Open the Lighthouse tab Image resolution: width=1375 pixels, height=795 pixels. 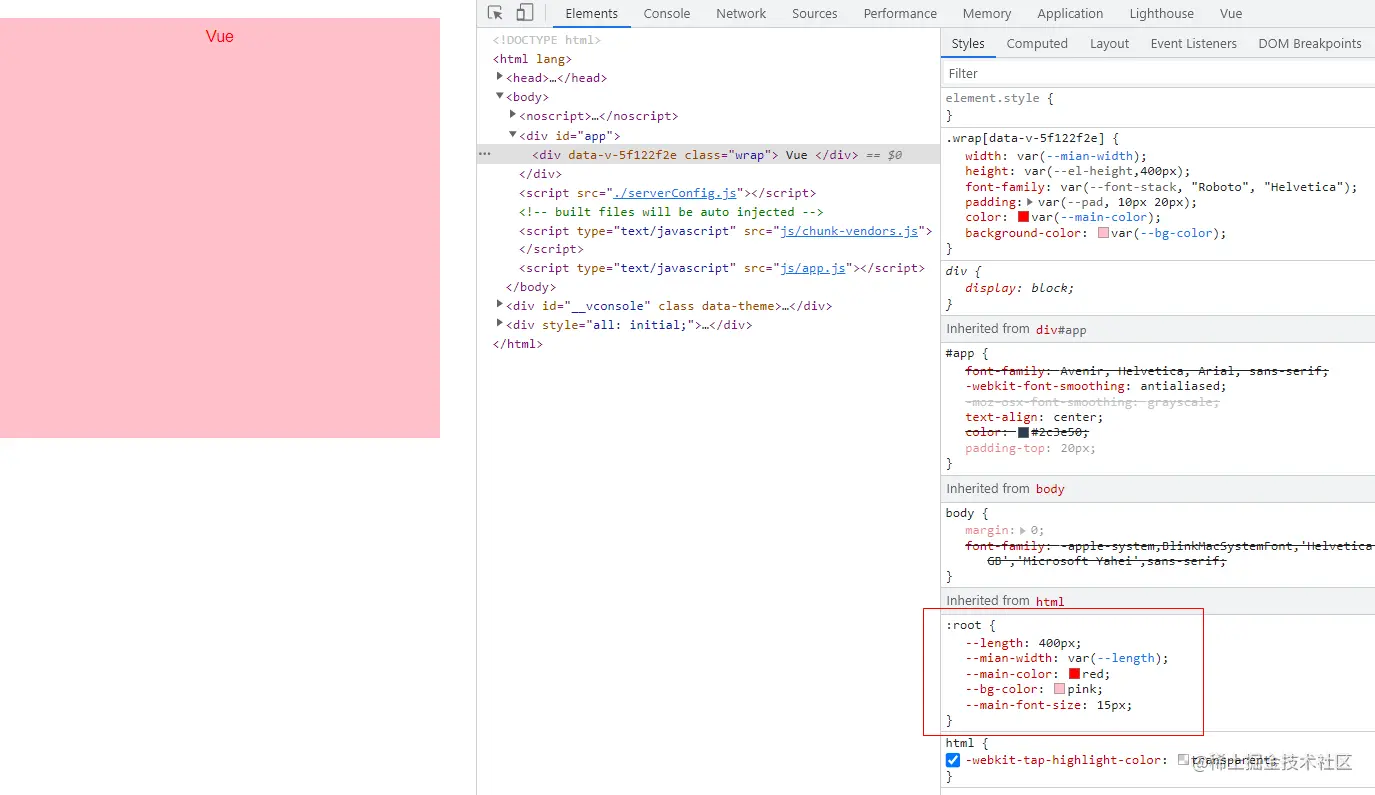pos(1161,14)
